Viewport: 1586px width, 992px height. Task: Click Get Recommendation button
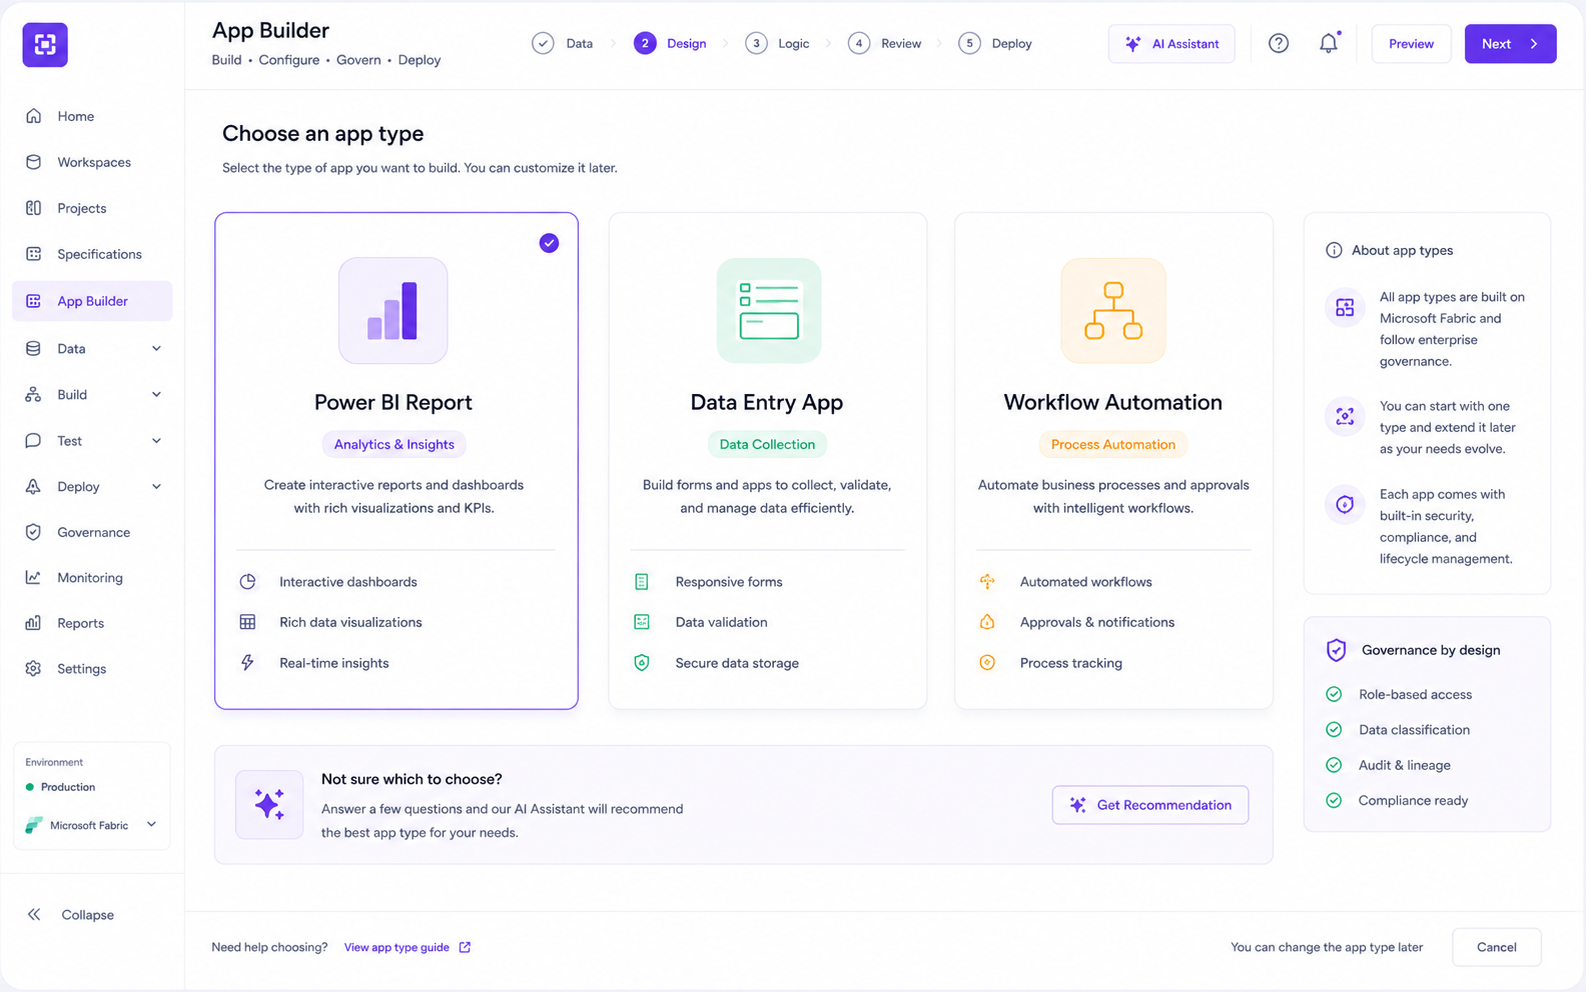pos(1150,805)
